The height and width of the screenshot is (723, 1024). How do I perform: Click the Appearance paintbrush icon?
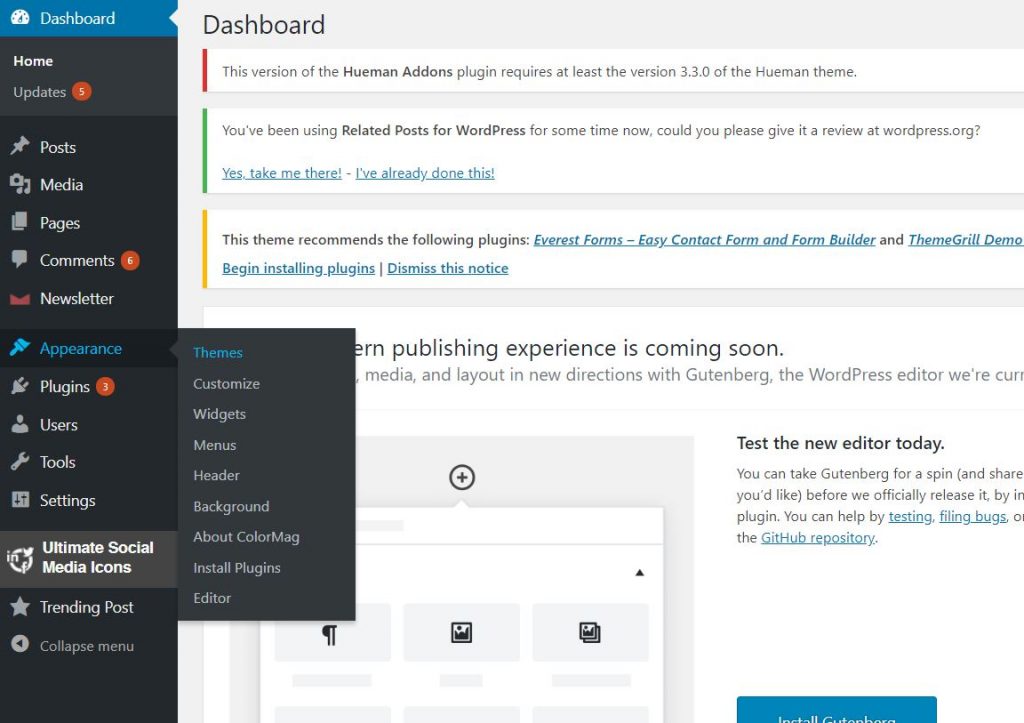(x=20, y=347)
